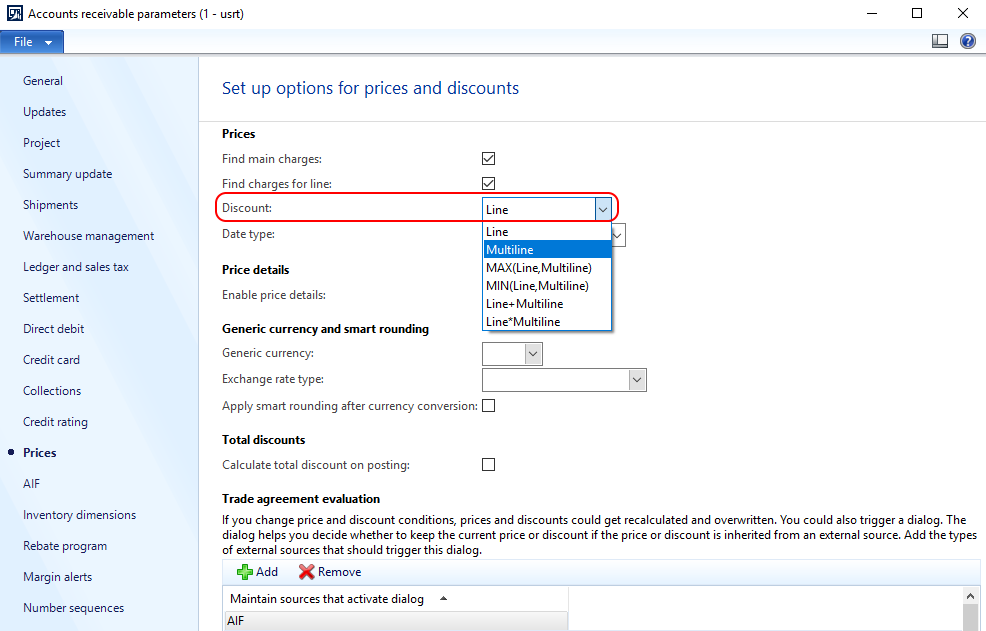Maximize the Accounts receivable parameters window

point(917,13)
